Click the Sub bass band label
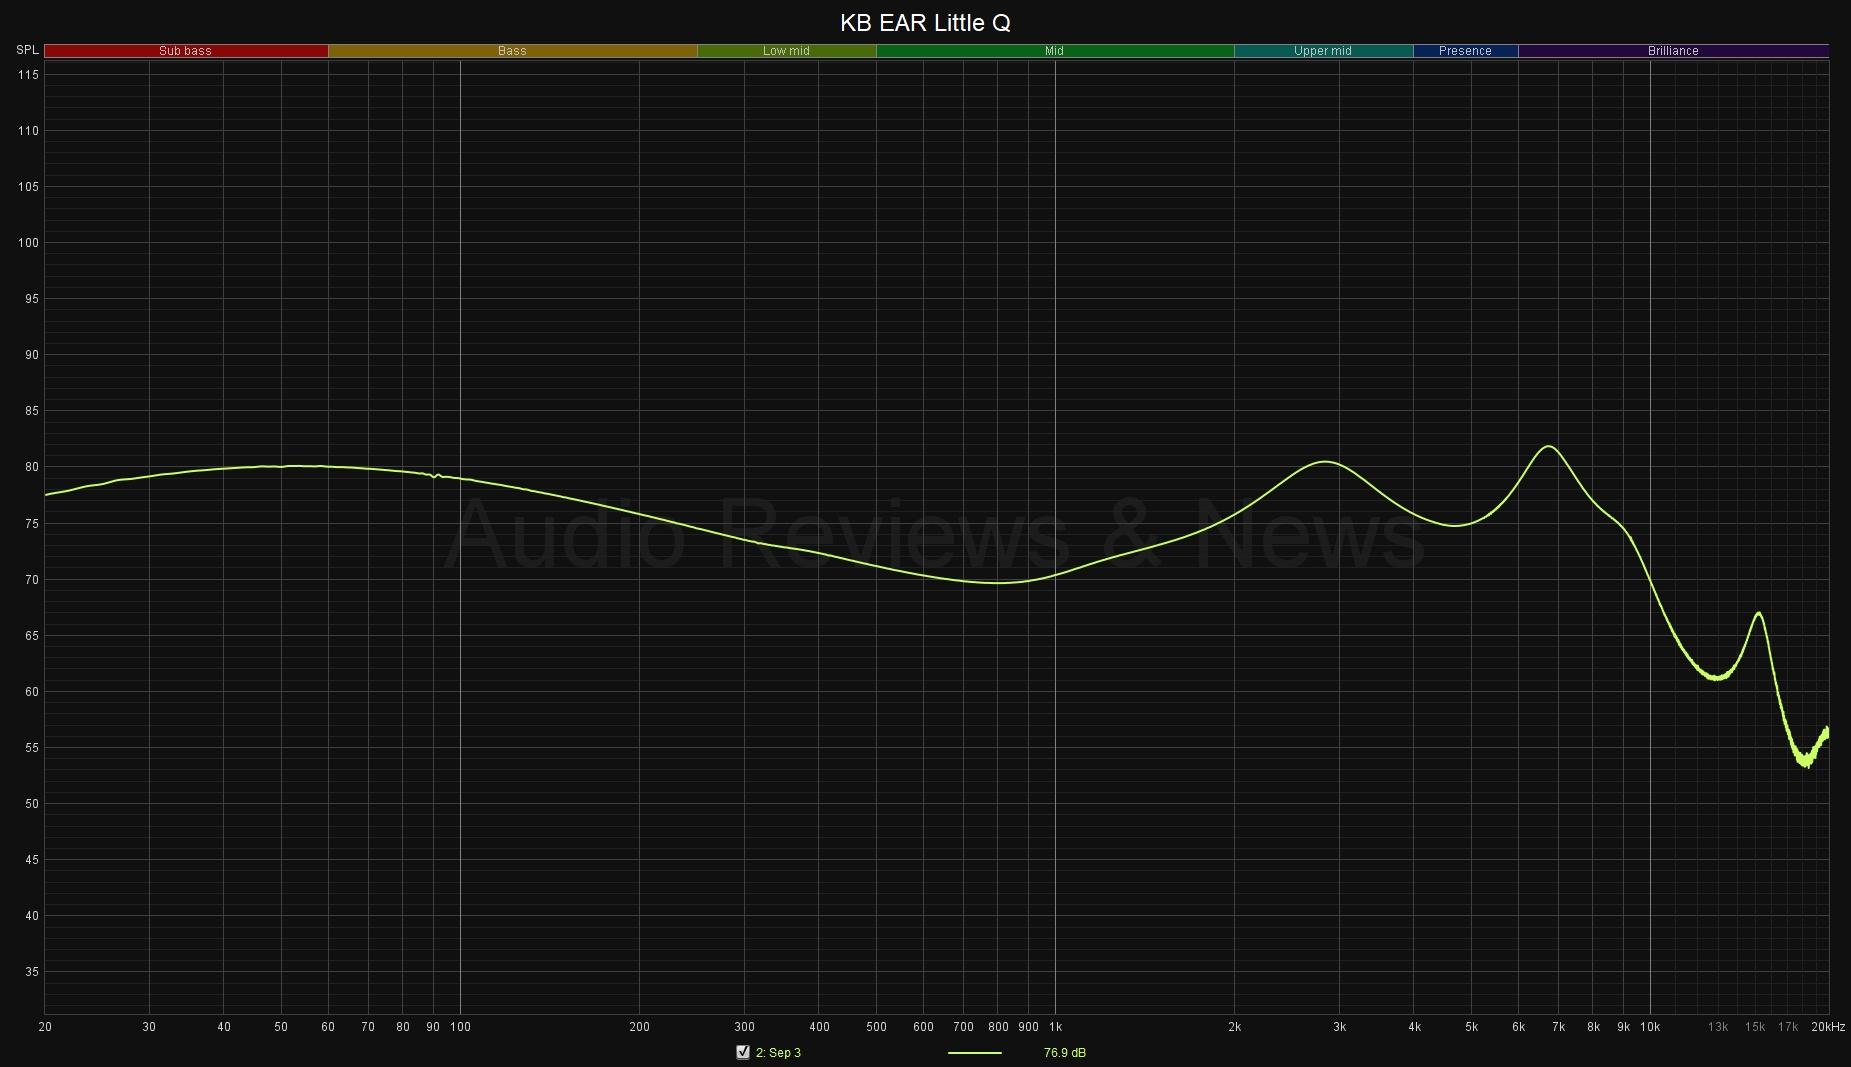This screenshot has height=1067, width=1851. click(186, 51)
